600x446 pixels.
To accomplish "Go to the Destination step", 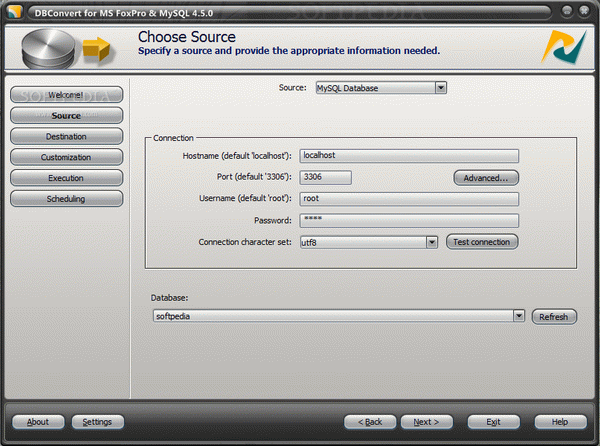I will tap(67, 136).
